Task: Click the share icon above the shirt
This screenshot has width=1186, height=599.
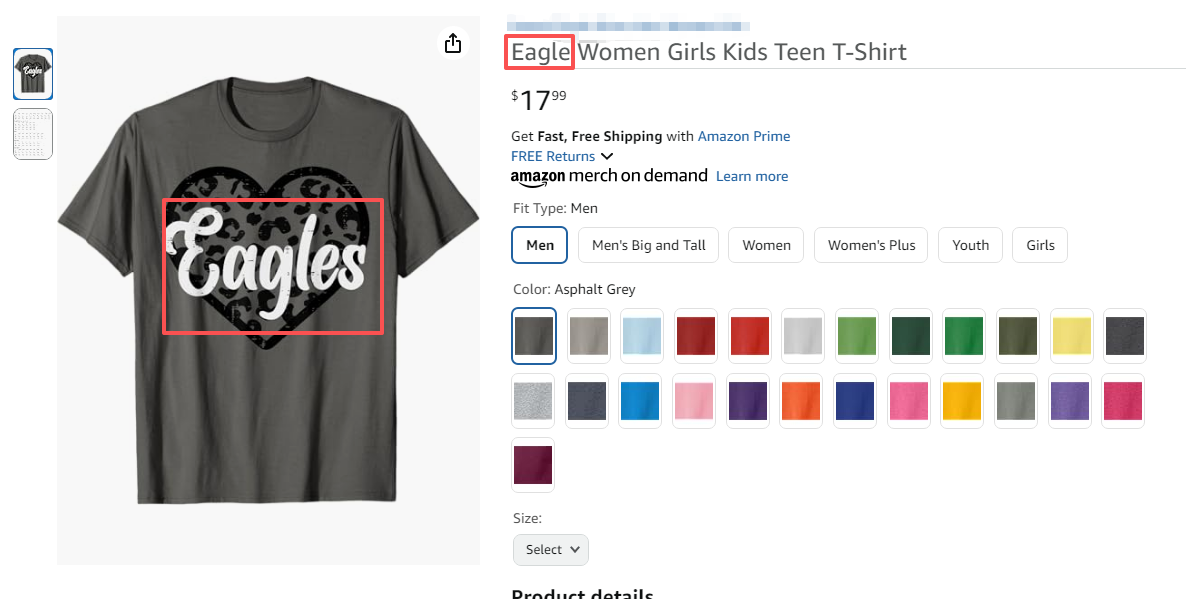Action: (x=453, y=43)
